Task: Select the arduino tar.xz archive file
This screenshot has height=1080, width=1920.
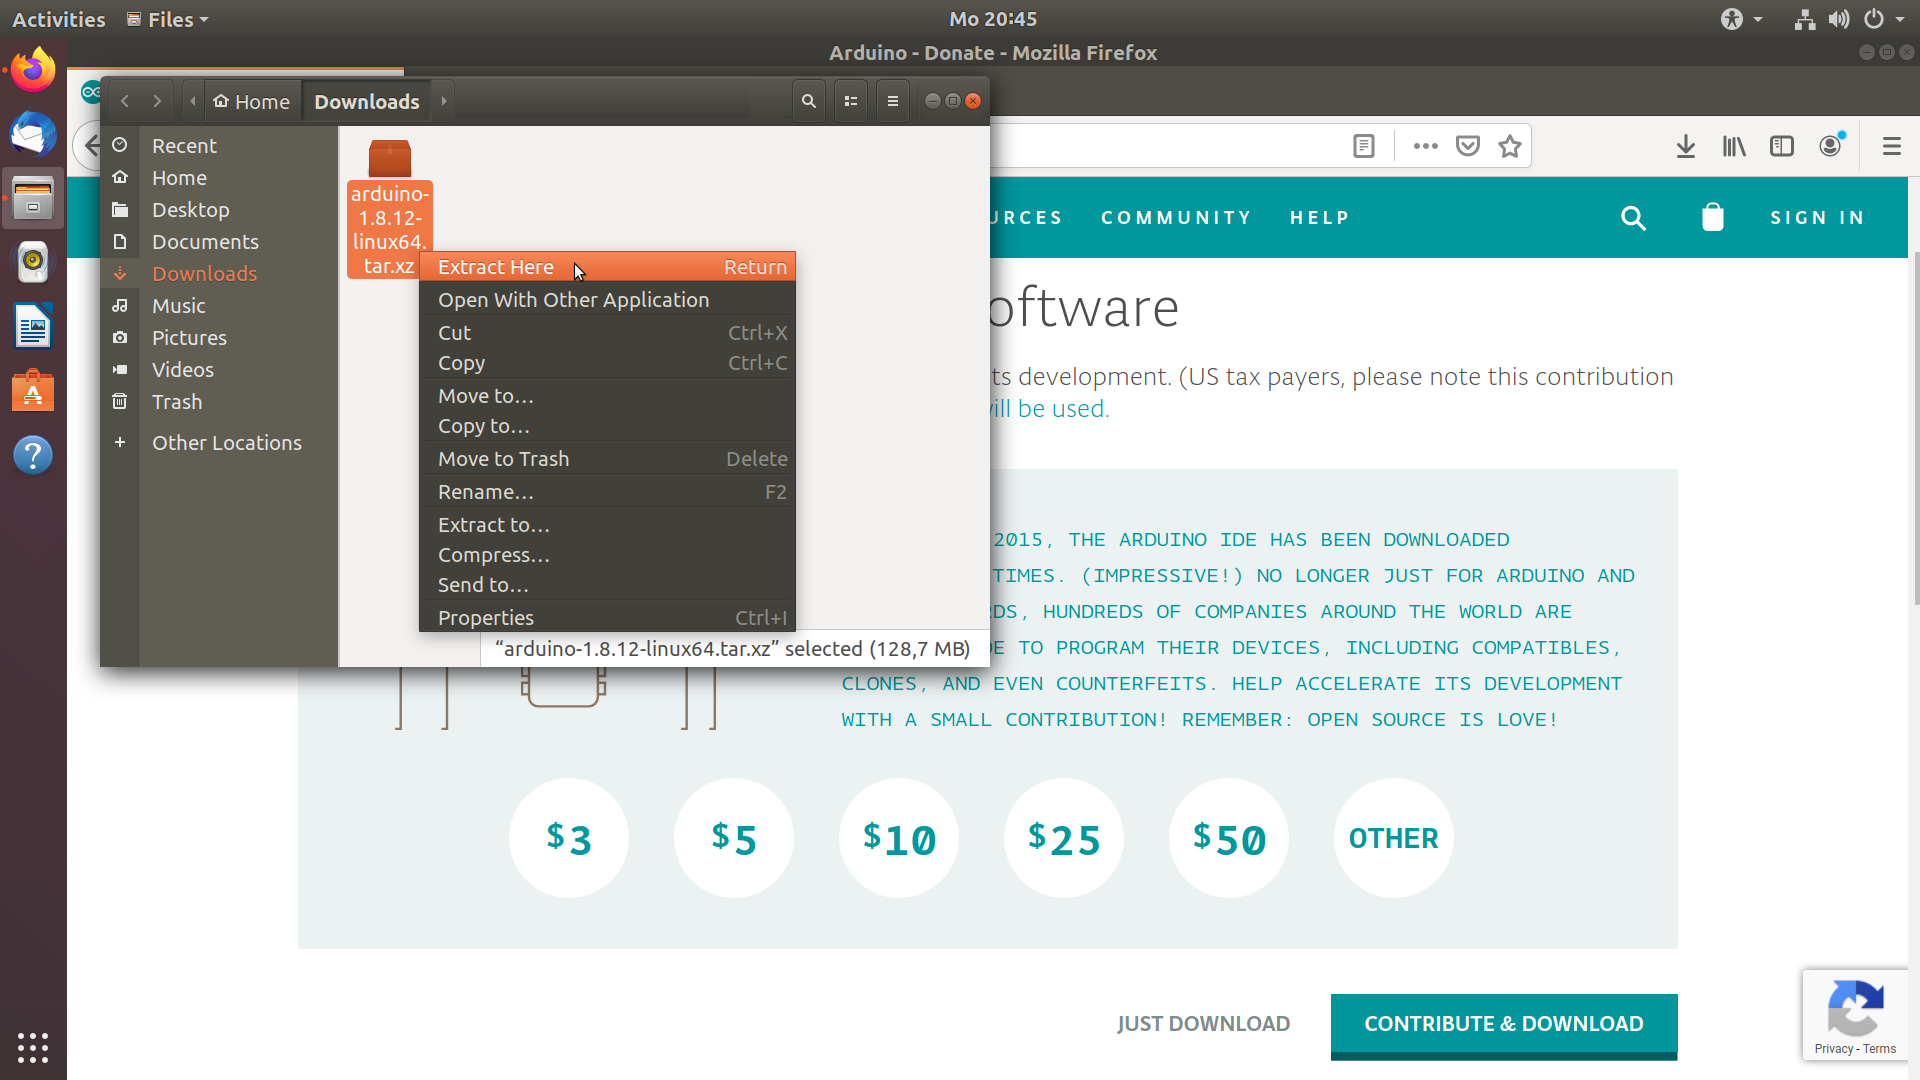Action: click(x=390, y=208)
